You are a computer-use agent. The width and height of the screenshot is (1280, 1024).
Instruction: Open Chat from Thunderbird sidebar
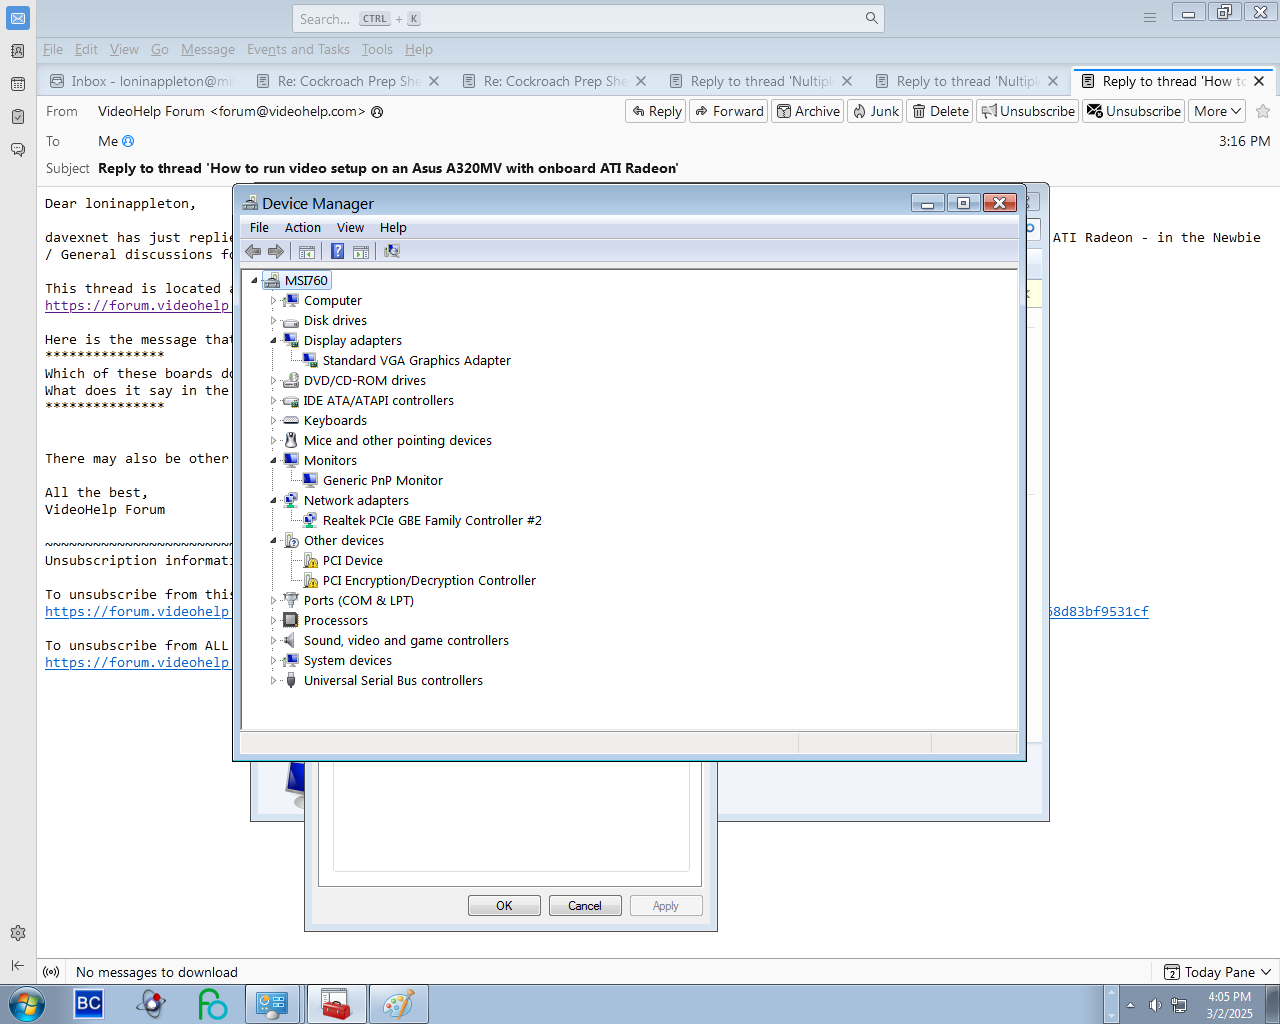tap(18, 150)
